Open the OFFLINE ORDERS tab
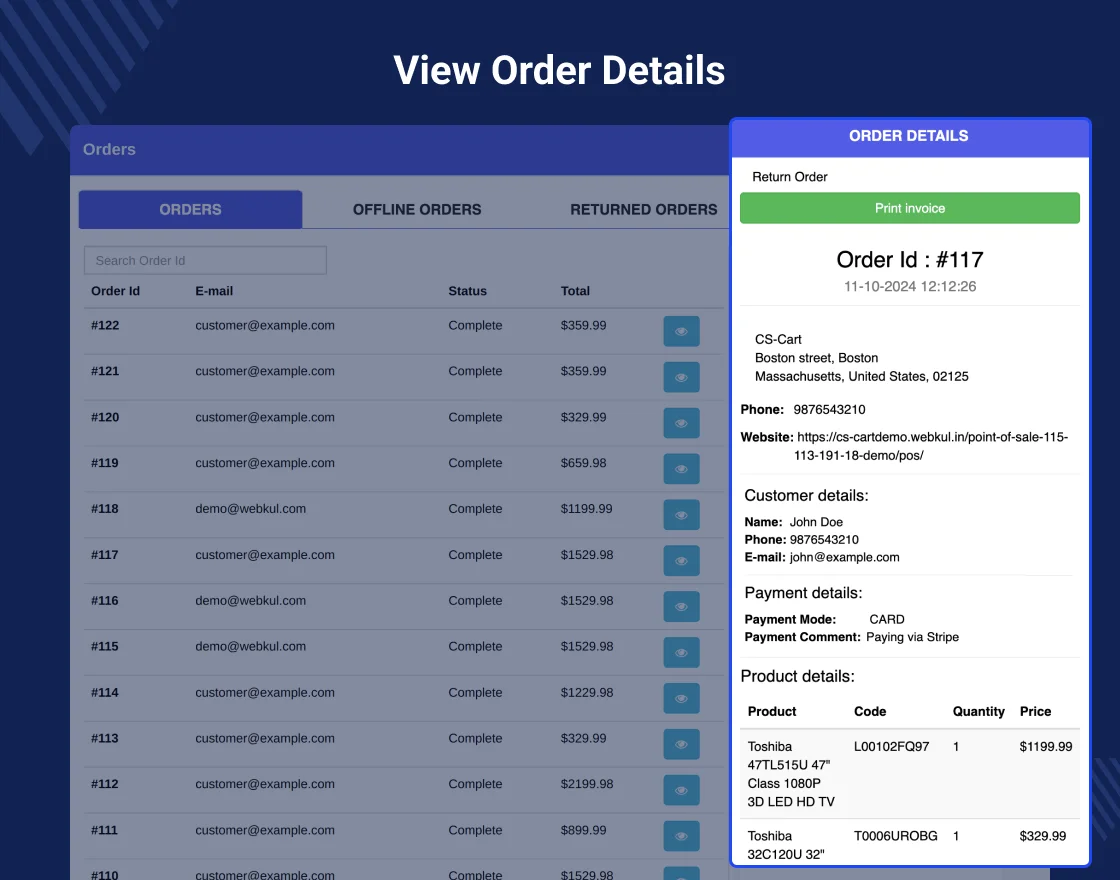 [x=417, y=209]
